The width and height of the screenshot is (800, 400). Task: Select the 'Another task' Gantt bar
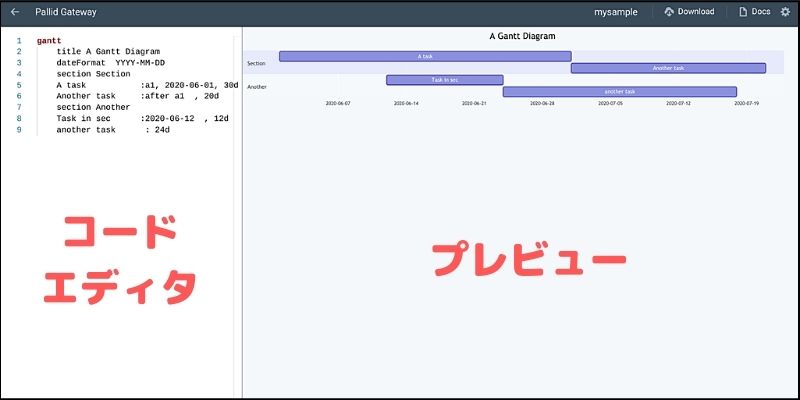click(x=668, y=68)
